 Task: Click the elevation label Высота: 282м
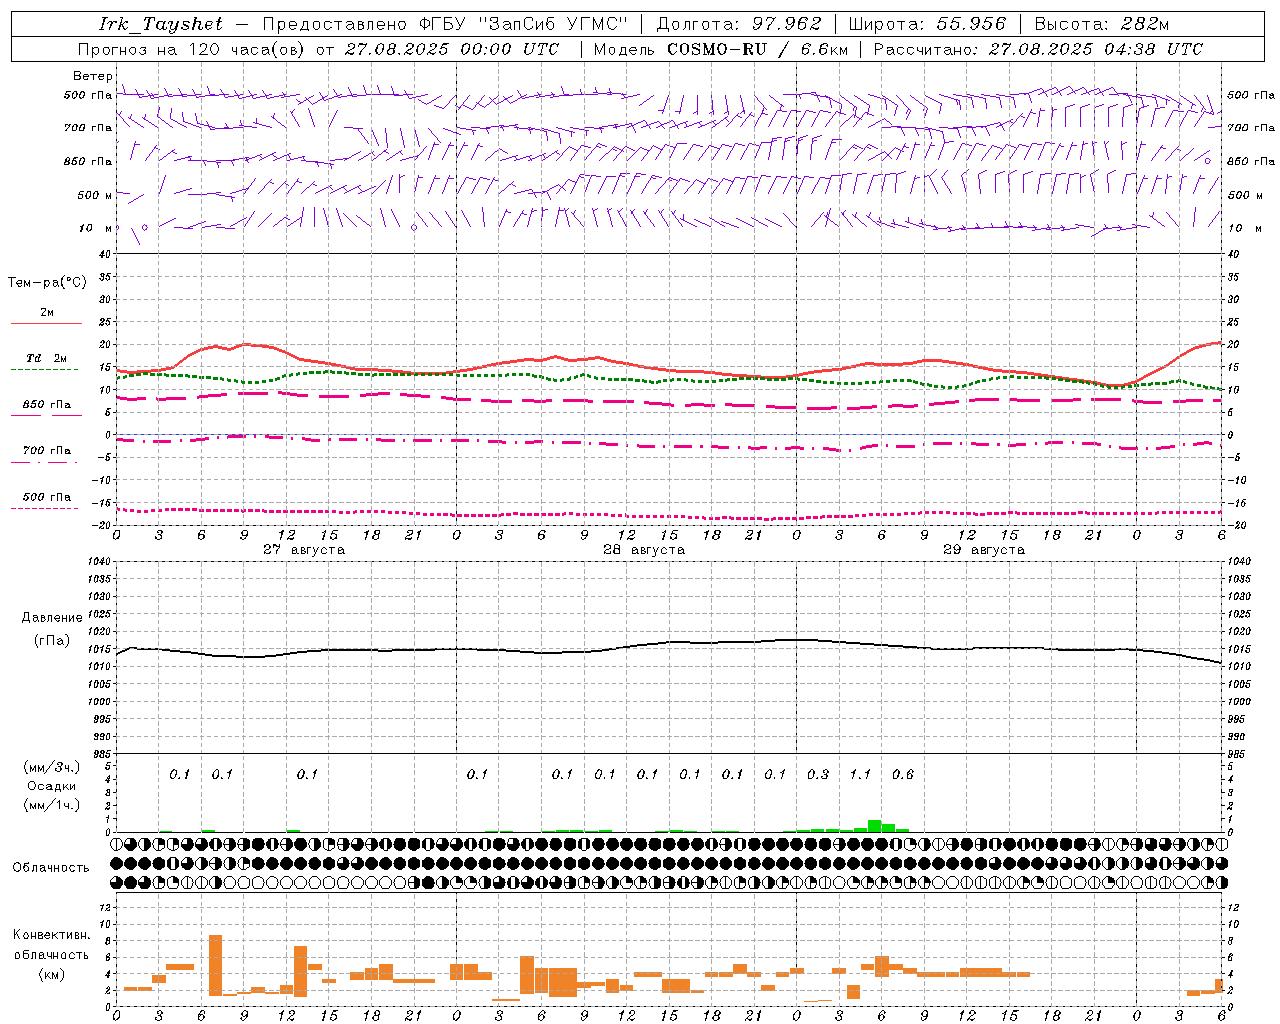pyautogui.click(x=1102, y=24)
